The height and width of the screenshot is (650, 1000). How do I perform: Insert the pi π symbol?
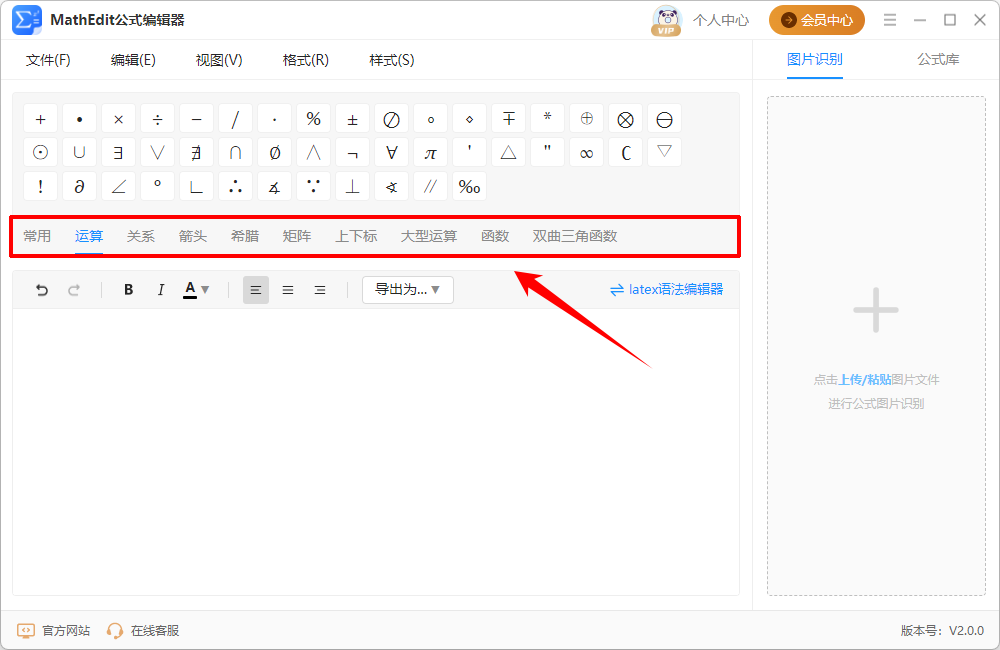click(430, 153)
